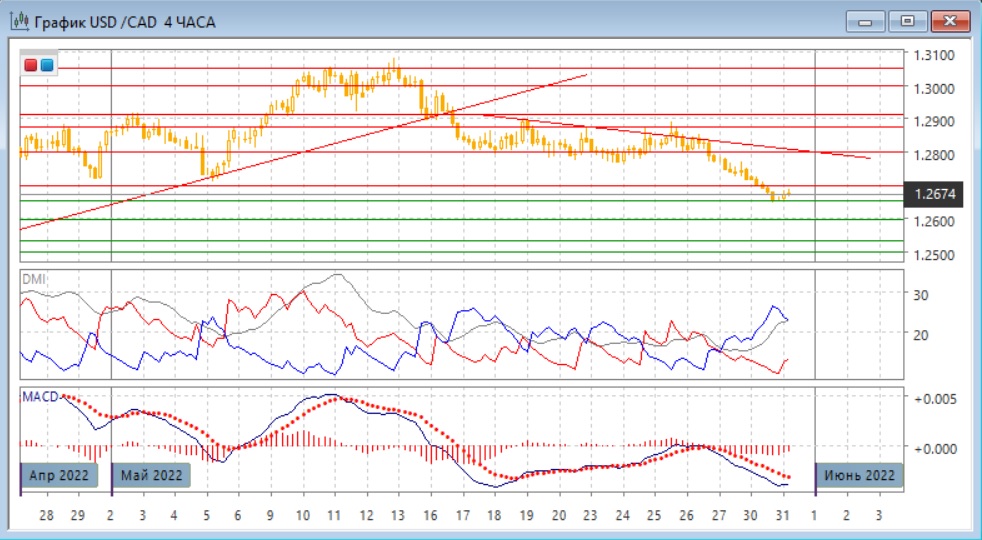This screenshot has width=982, height=540.
Task: Minimize the USD/CAD chart window
Action: coord(865,22)
